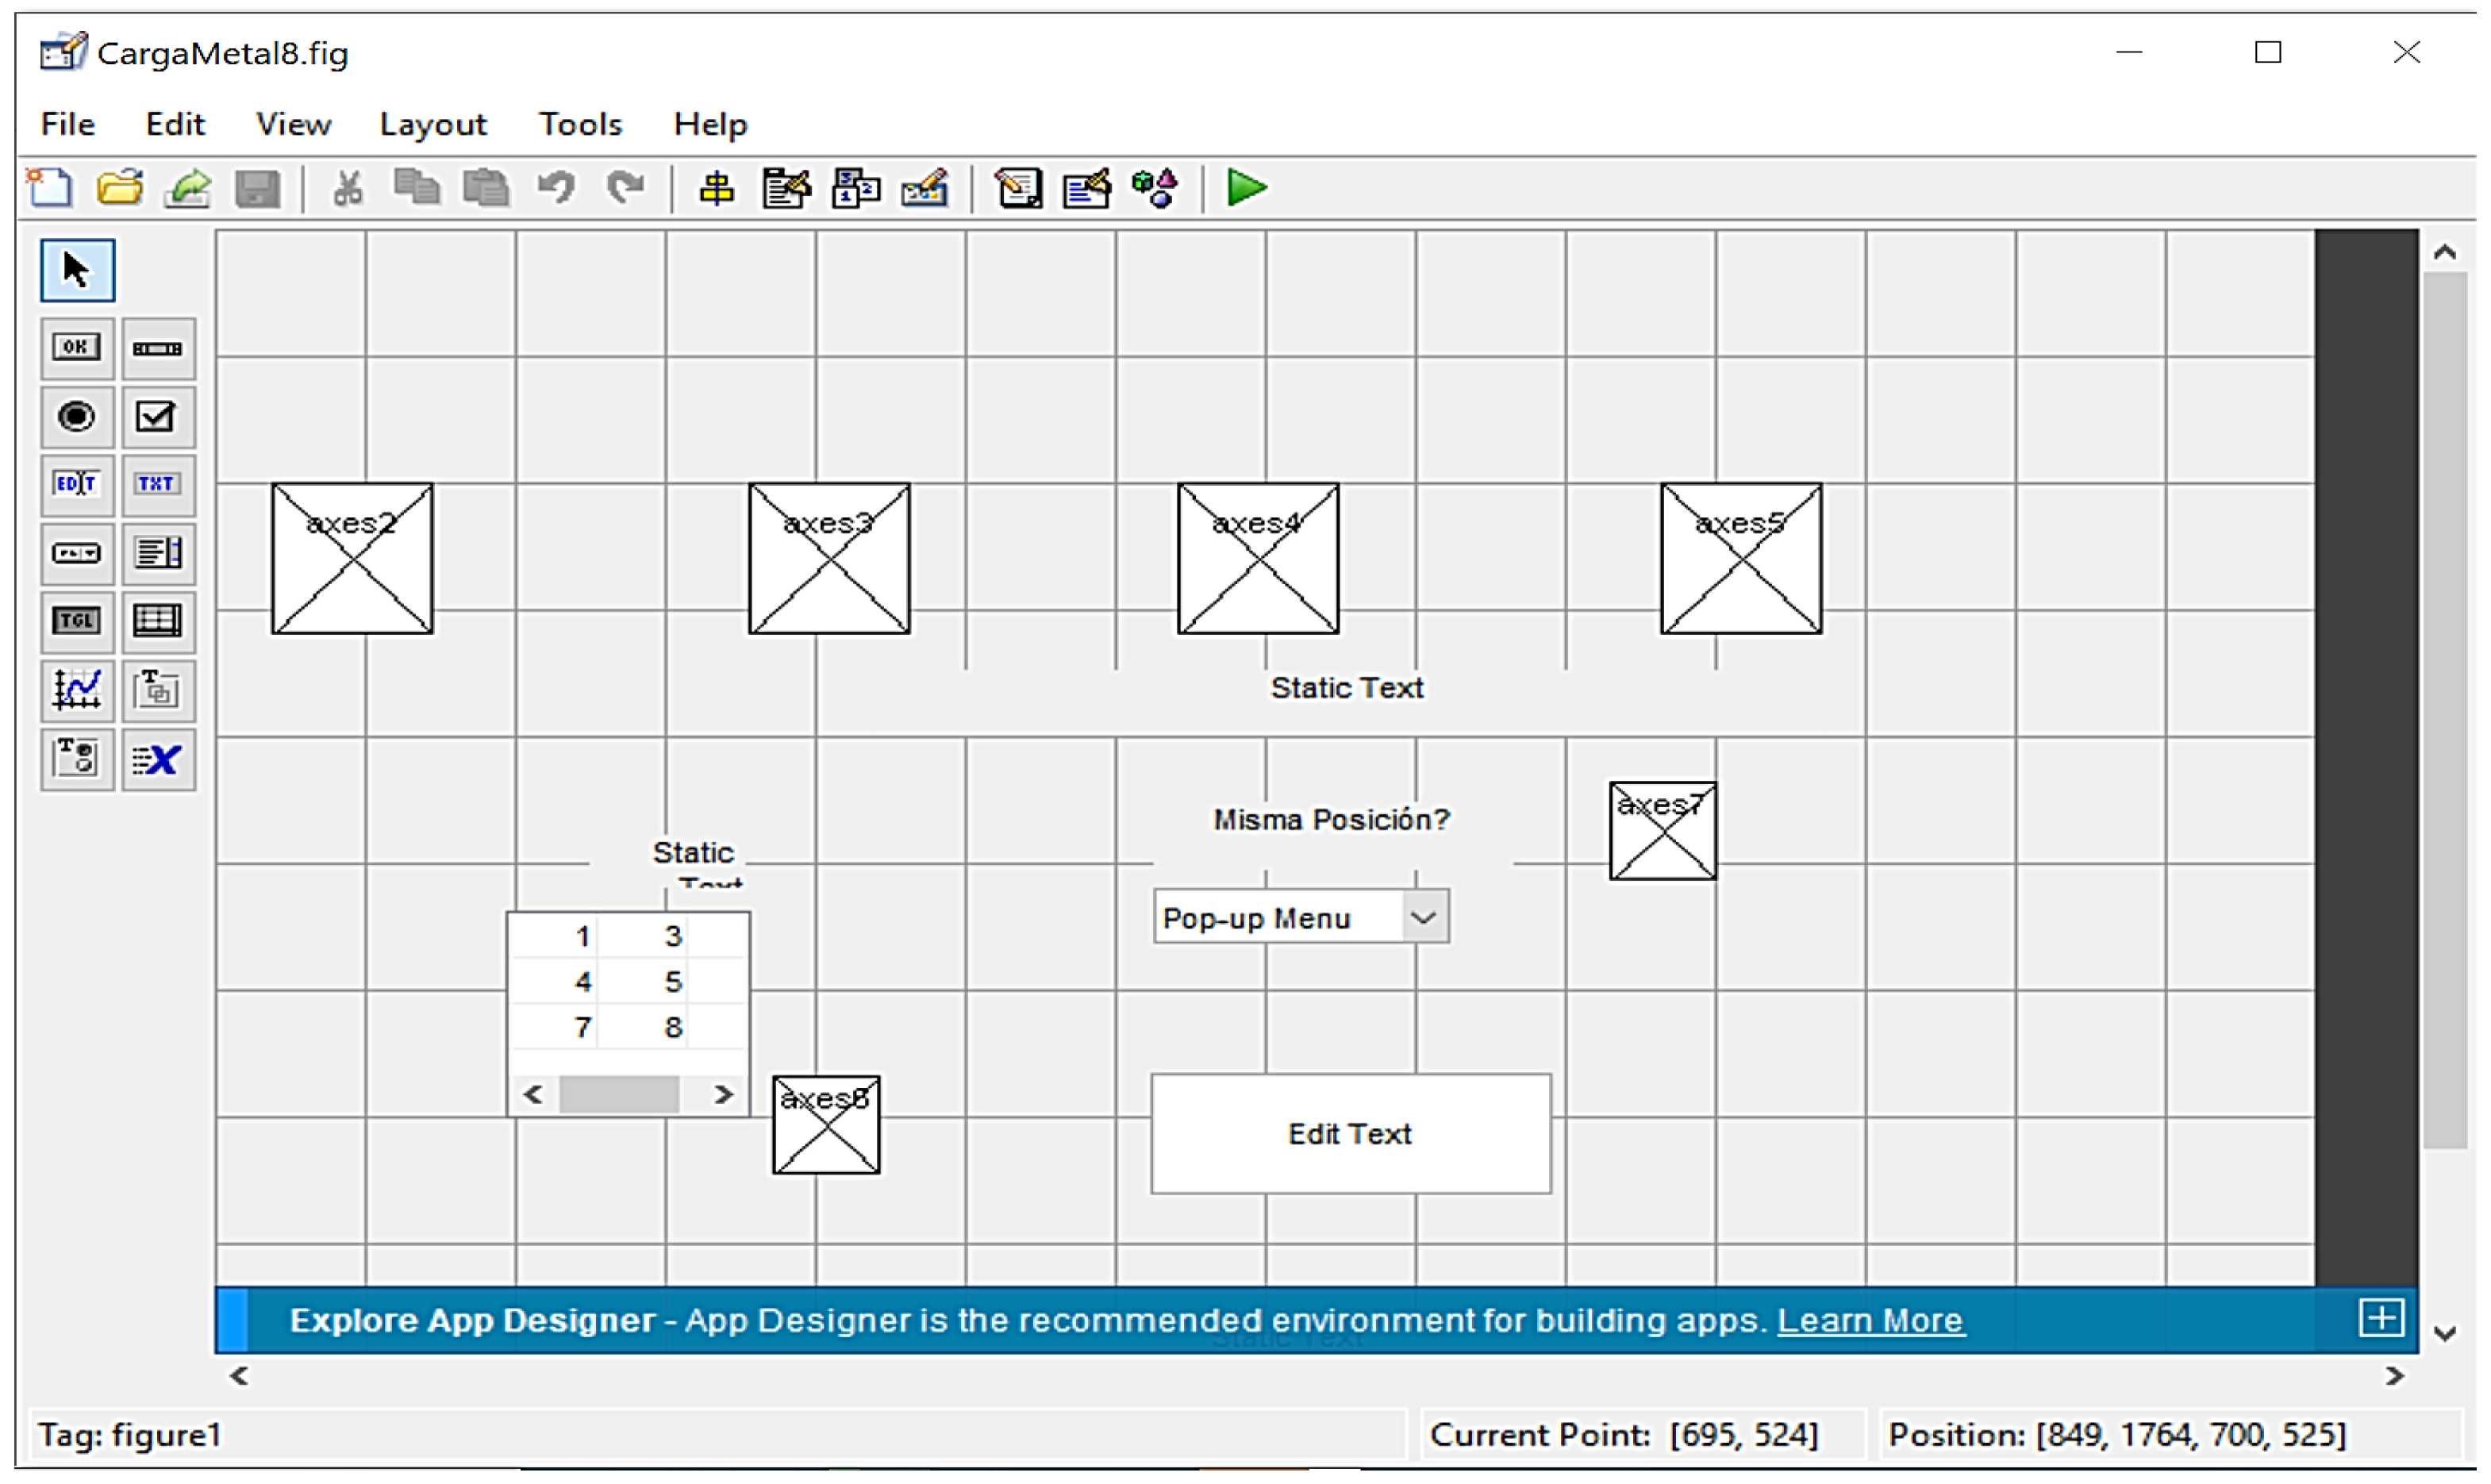Click the Edit Text box on canvas
Viewport: 2491px width, 1484px height.
(1351, 1134)
